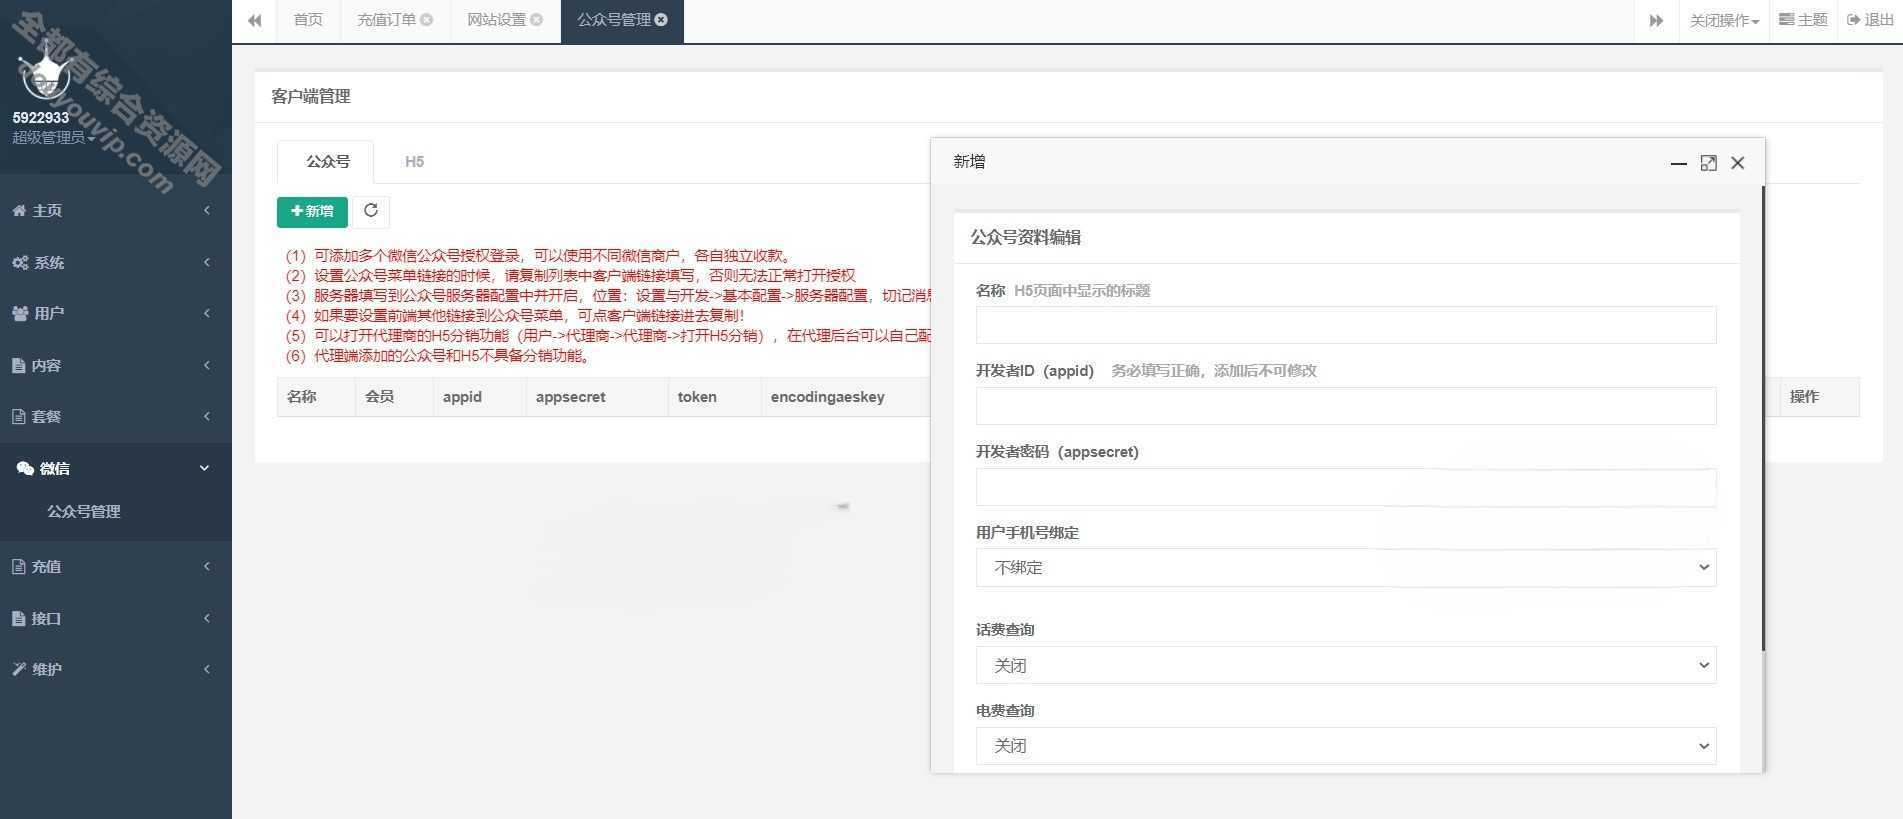Click the 开发者密码 (appsecret) input field

point(1346,487)
